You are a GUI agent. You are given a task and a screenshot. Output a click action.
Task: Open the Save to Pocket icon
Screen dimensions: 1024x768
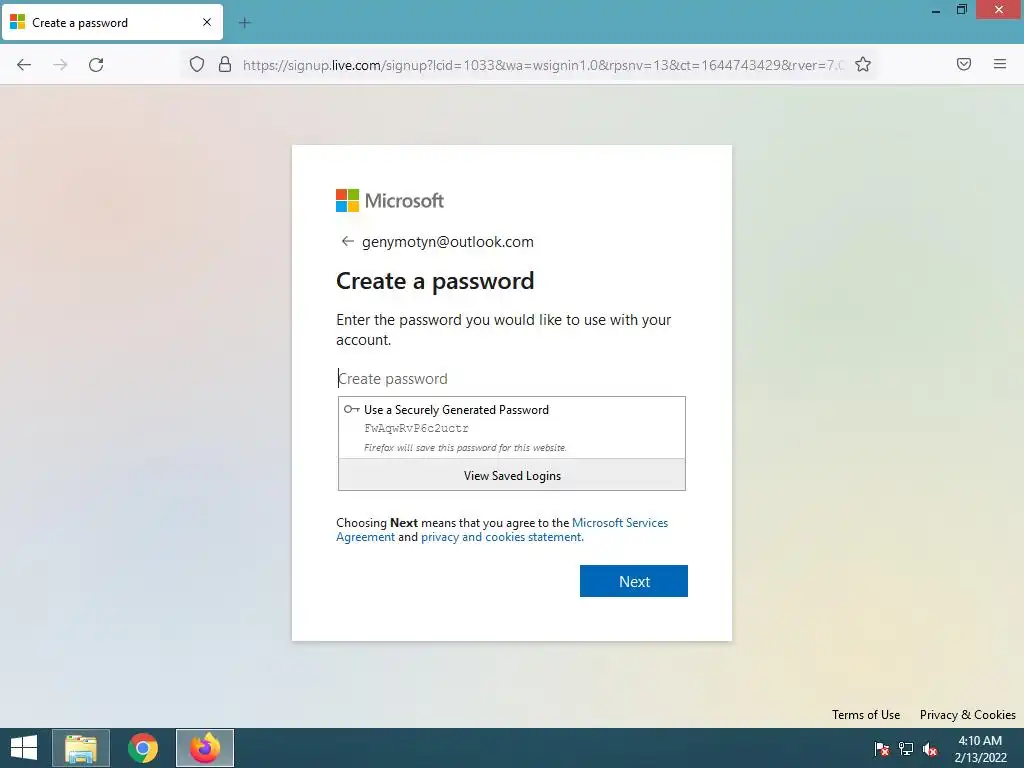tap(964, 64)
